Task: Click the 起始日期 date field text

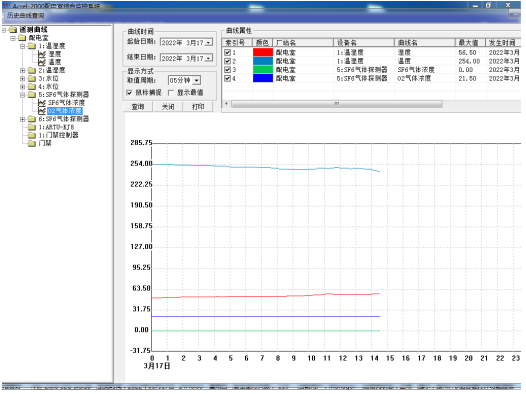Action: pos(183,43)
